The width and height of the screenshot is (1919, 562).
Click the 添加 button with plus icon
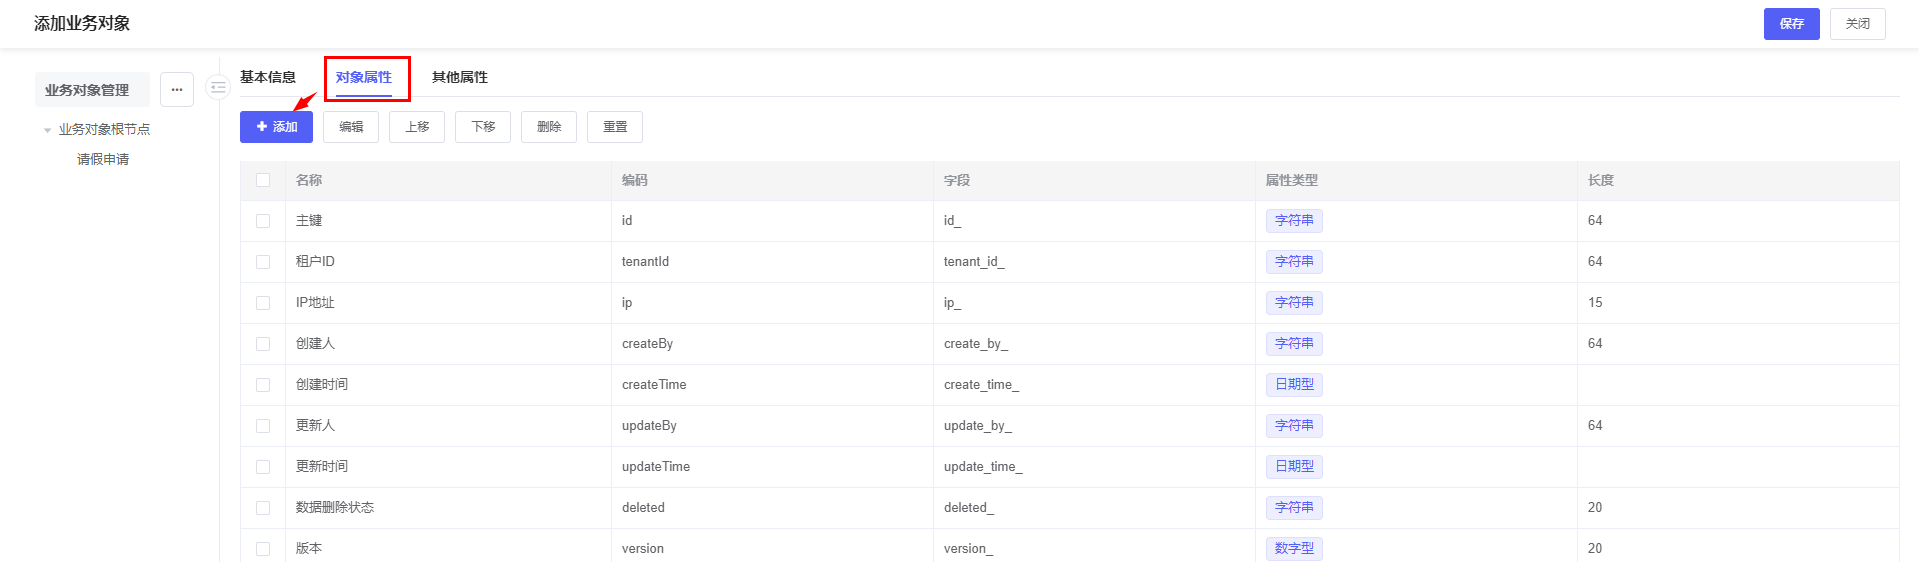pyautogui.click(x=276, y=127)
